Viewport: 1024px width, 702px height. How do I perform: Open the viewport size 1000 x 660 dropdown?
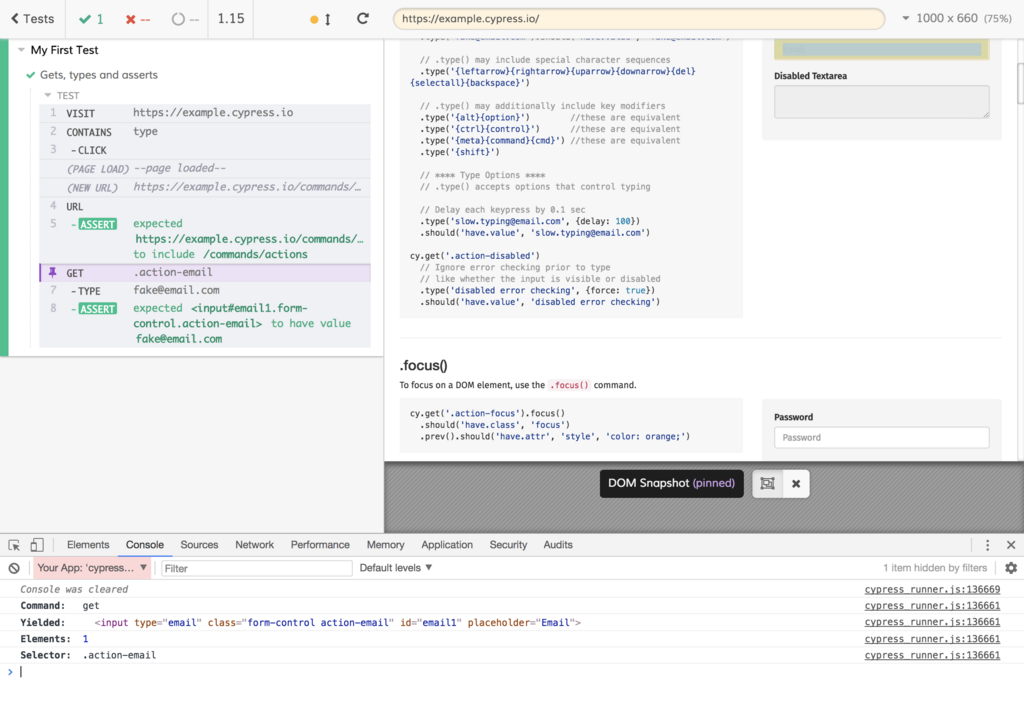957,18
